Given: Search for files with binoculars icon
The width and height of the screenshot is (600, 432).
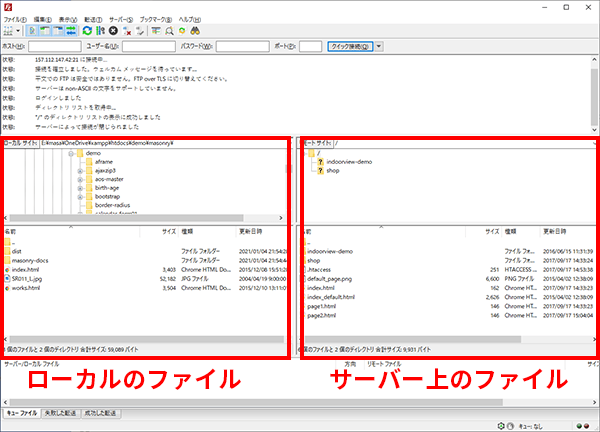Looking at the screenshot, I should pos(195,31).
